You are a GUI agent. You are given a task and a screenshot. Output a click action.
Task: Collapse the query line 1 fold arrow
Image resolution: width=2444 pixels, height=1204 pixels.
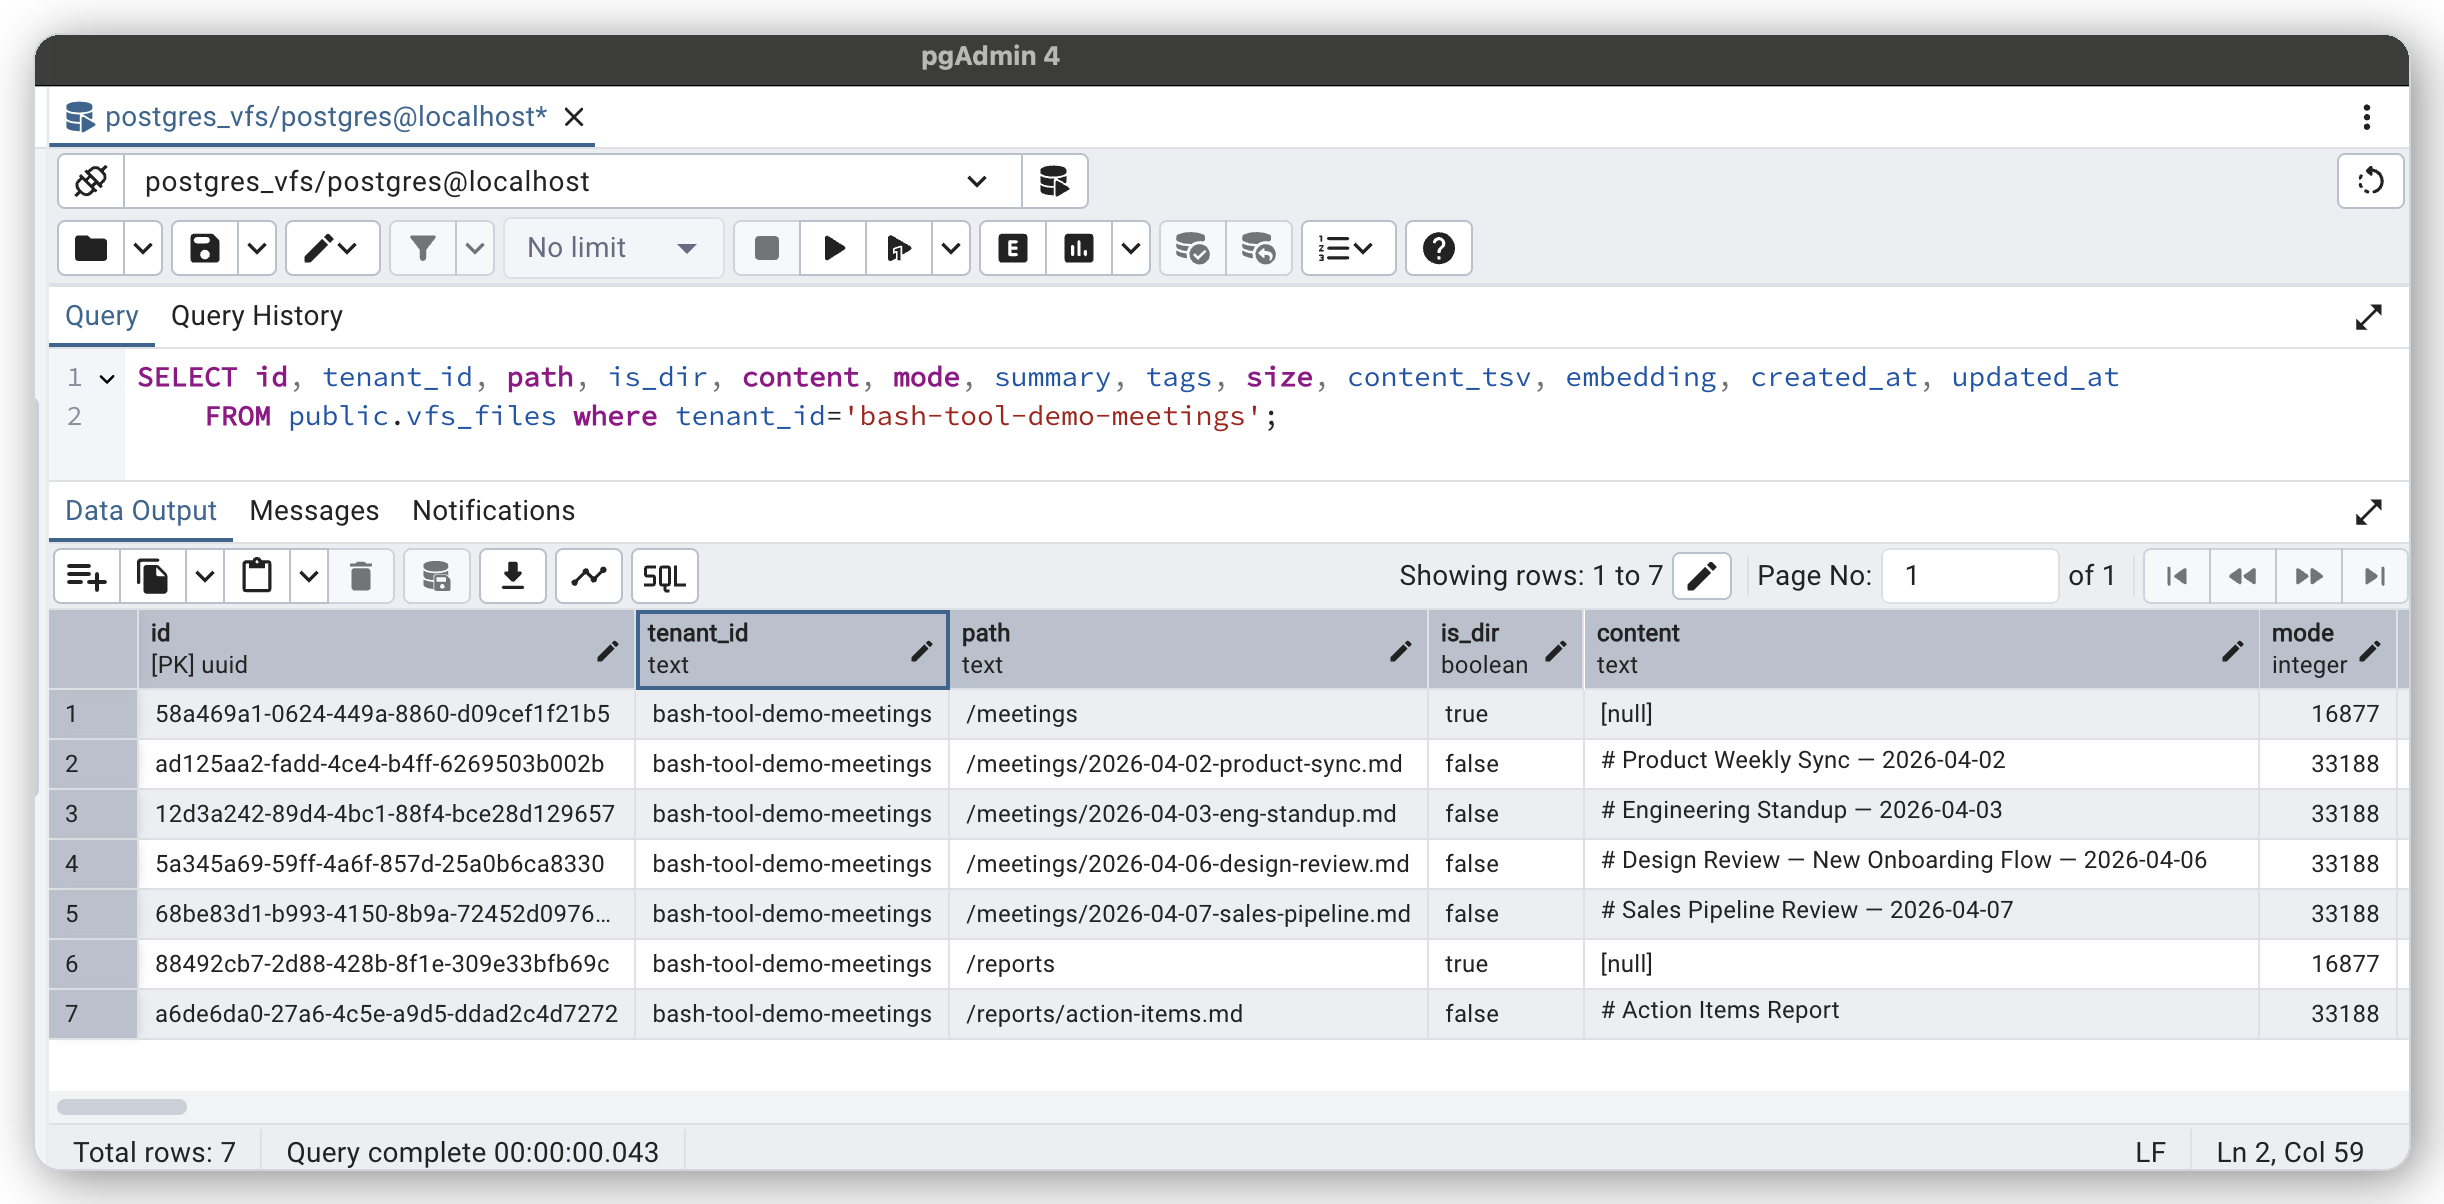[x=106, y=378]
